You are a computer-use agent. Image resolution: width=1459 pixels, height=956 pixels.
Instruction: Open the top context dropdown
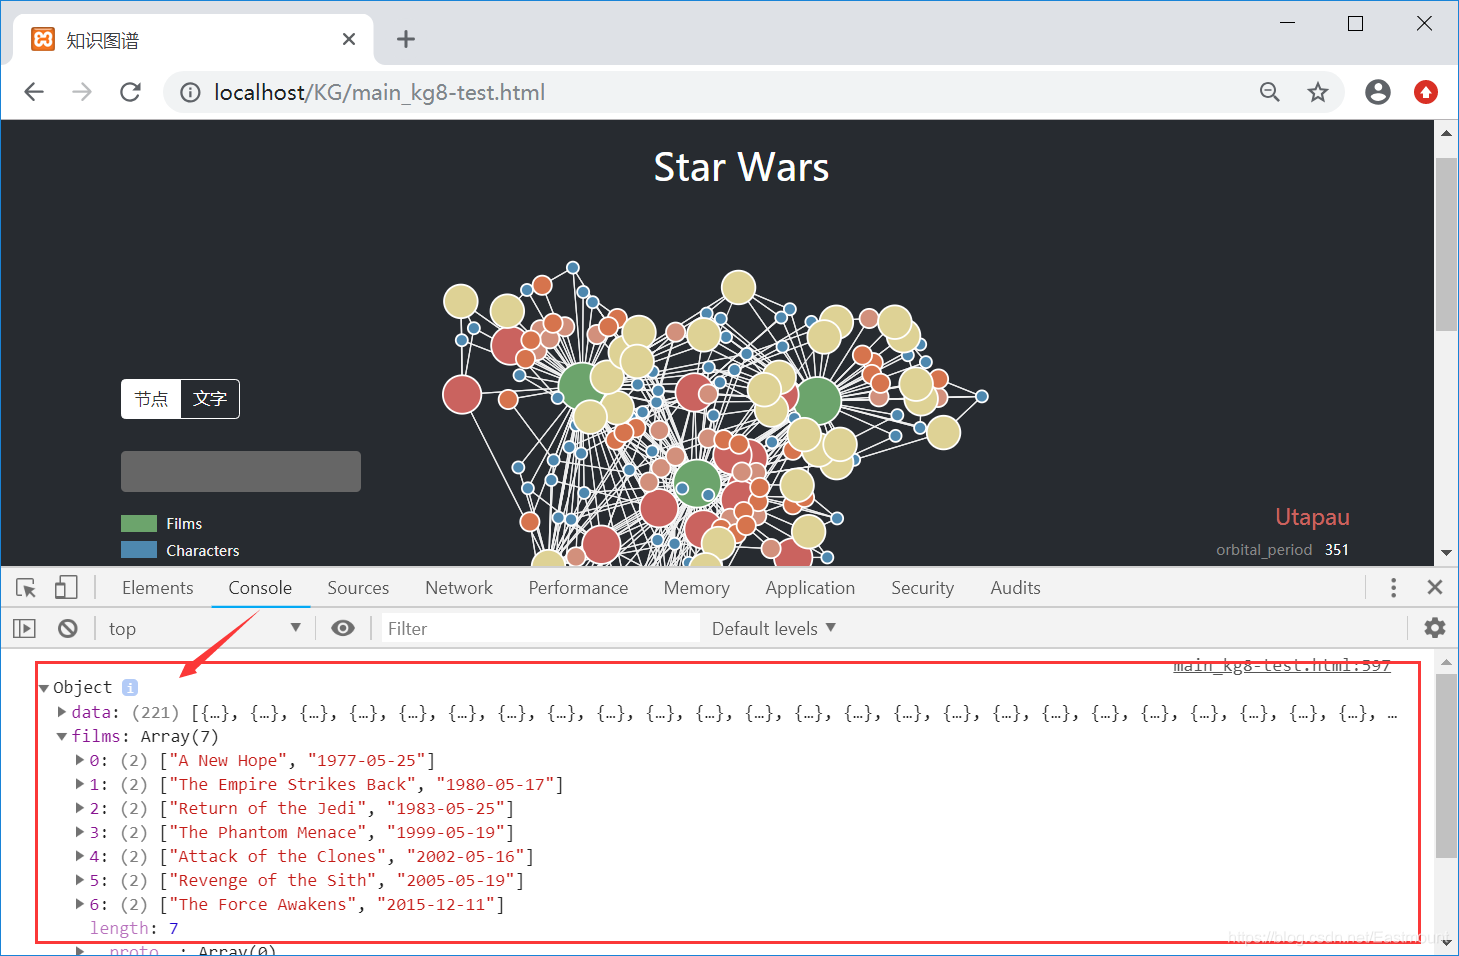[x=204, y=628]
